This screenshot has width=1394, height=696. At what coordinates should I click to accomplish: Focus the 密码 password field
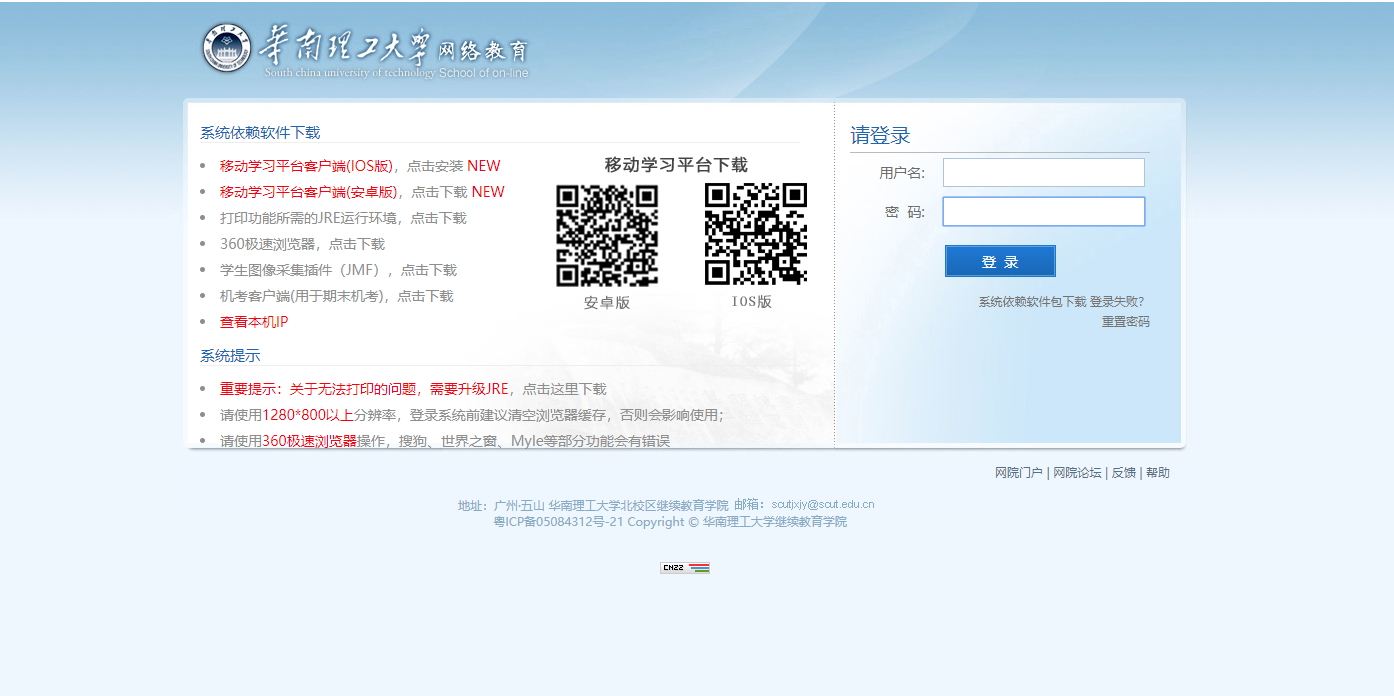(x=1044, y=211)
